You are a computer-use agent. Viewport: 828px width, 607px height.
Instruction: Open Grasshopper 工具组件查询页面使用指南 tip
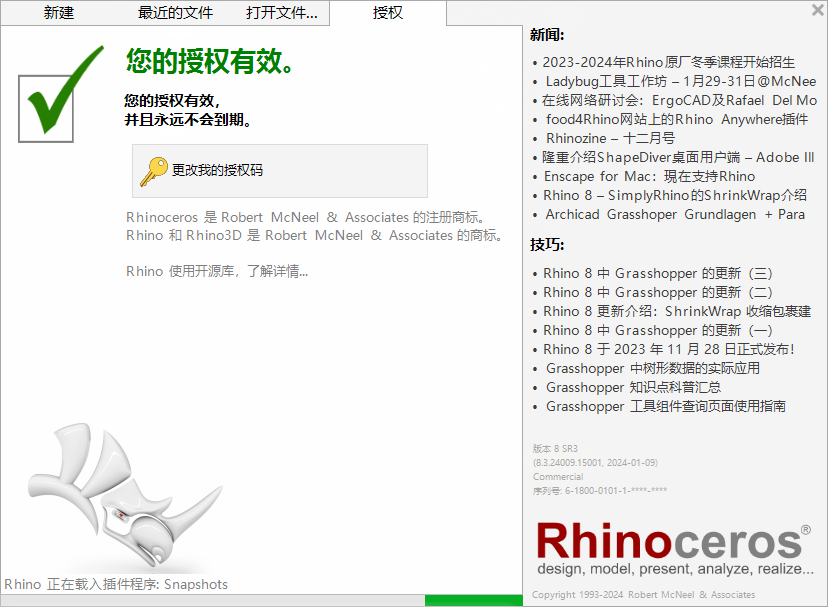click(665, 406)
